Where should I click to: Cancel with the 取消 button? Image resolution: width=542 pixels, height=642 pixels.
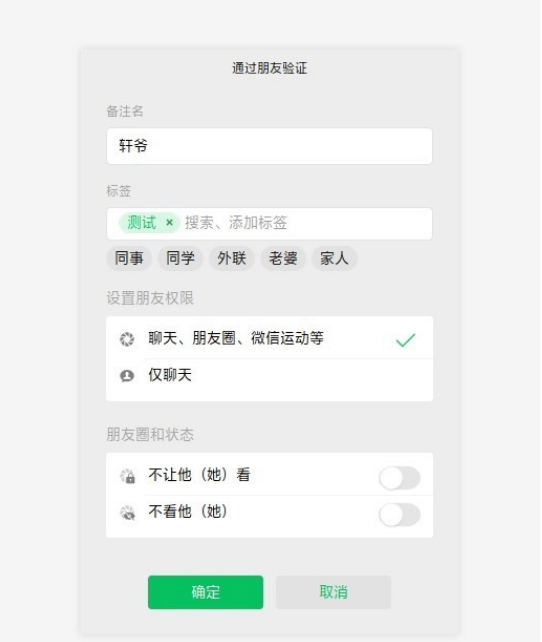(x=333, y=592)
